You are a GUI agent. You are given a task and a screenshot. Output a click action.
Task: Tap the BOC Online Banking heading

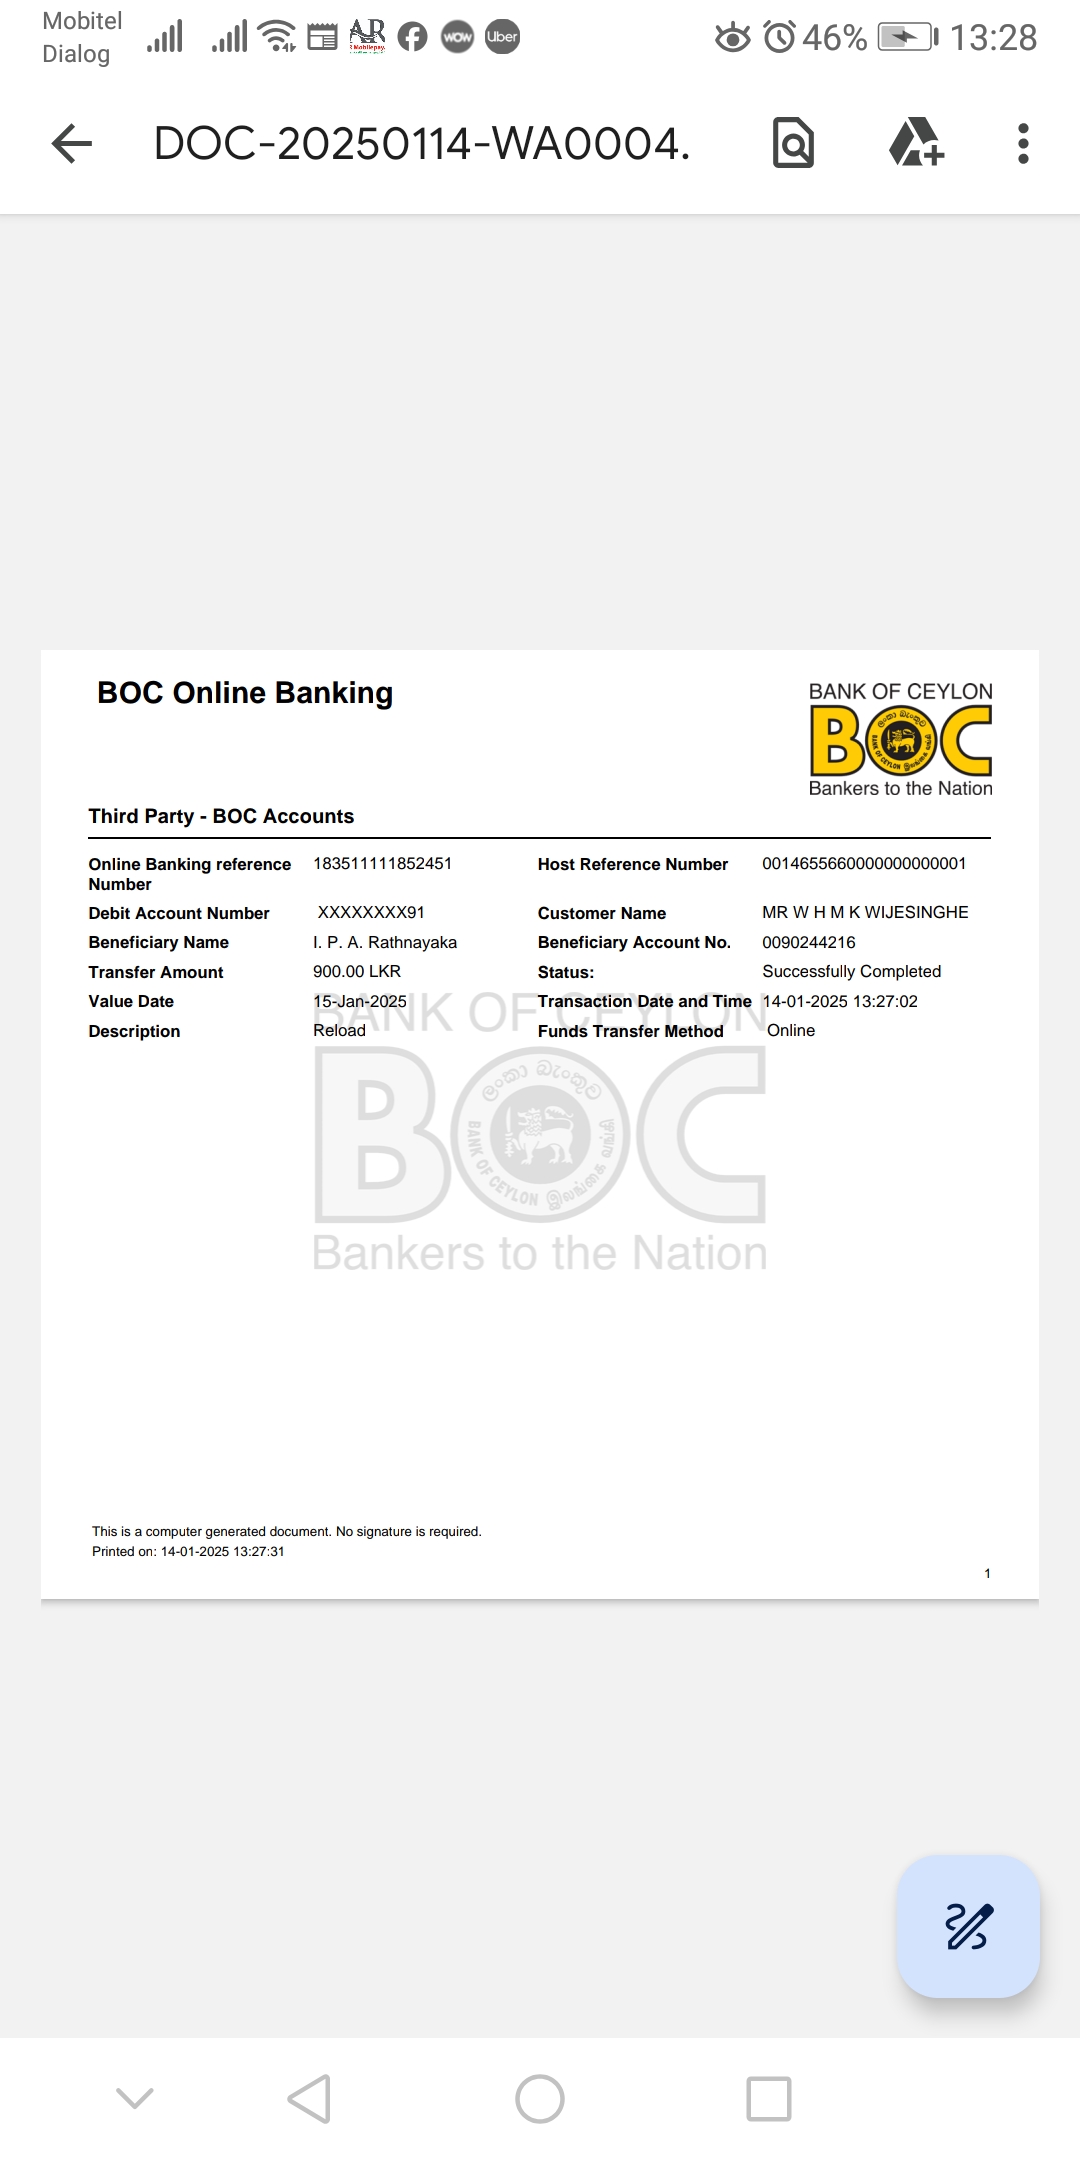tap(245, 693)
